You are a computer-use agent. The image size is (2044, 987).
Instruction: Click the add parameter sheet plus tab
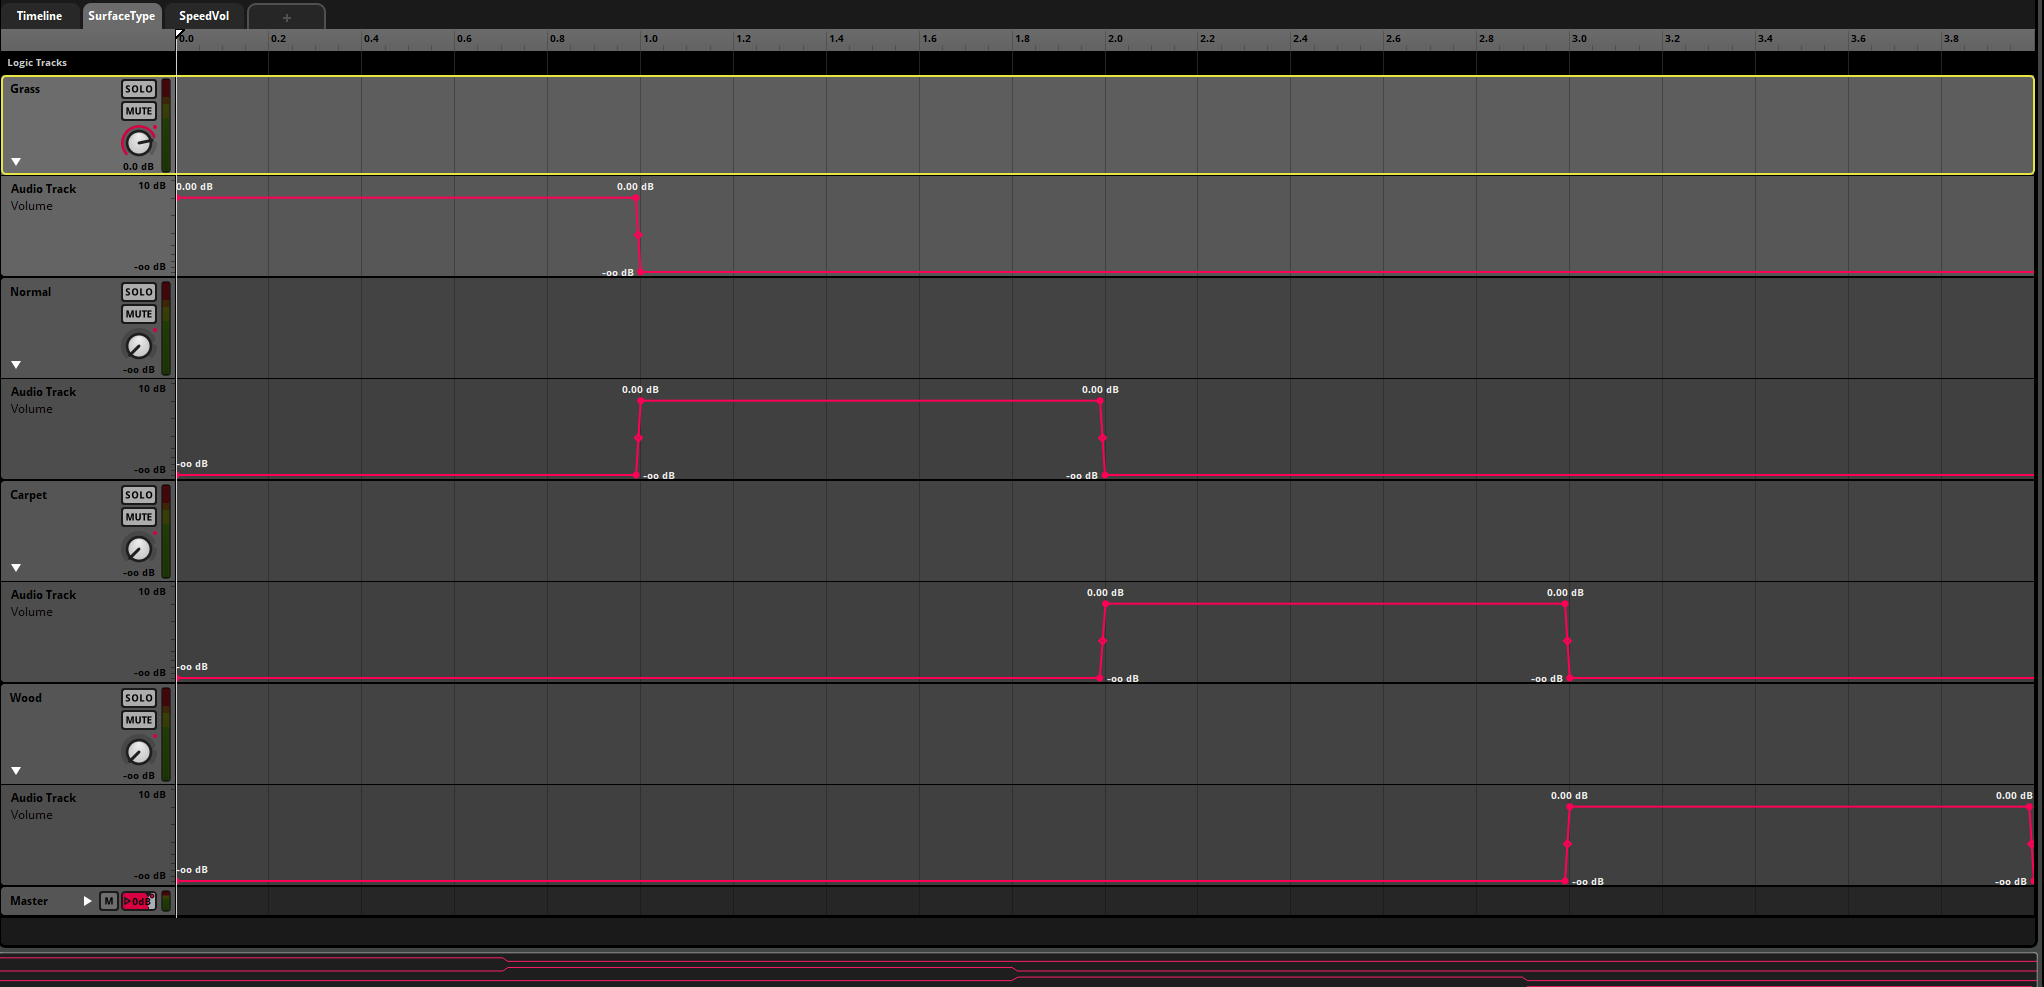click(x=286, y=17)
